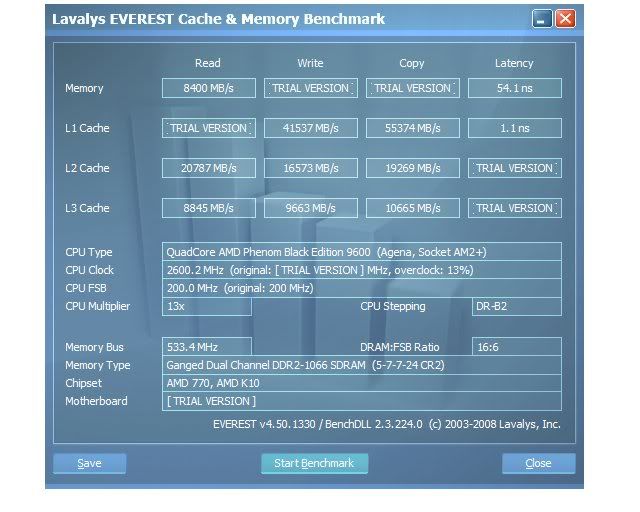Click Motherboard TRIAL VERSION field
This screenshot has width=640, height=512.
(x=362, y=401)
